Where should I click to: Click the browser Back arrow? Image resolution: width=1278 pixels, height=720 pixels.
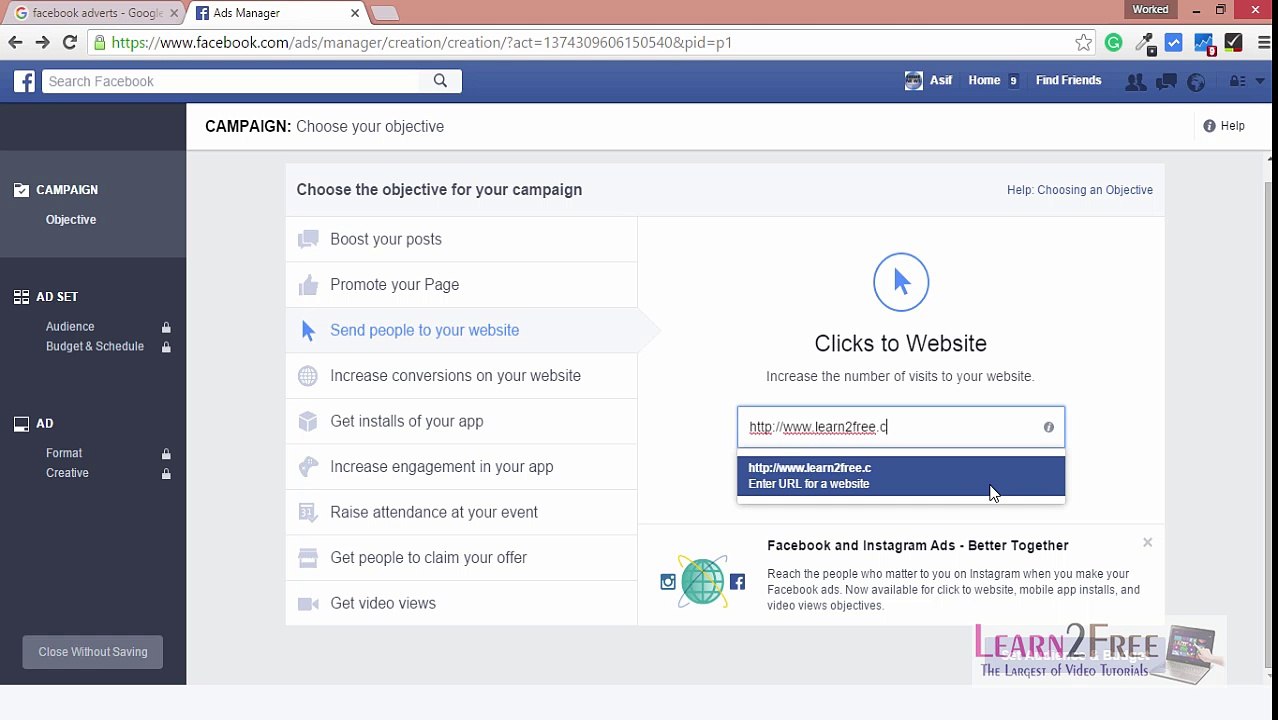pos(15,42)
